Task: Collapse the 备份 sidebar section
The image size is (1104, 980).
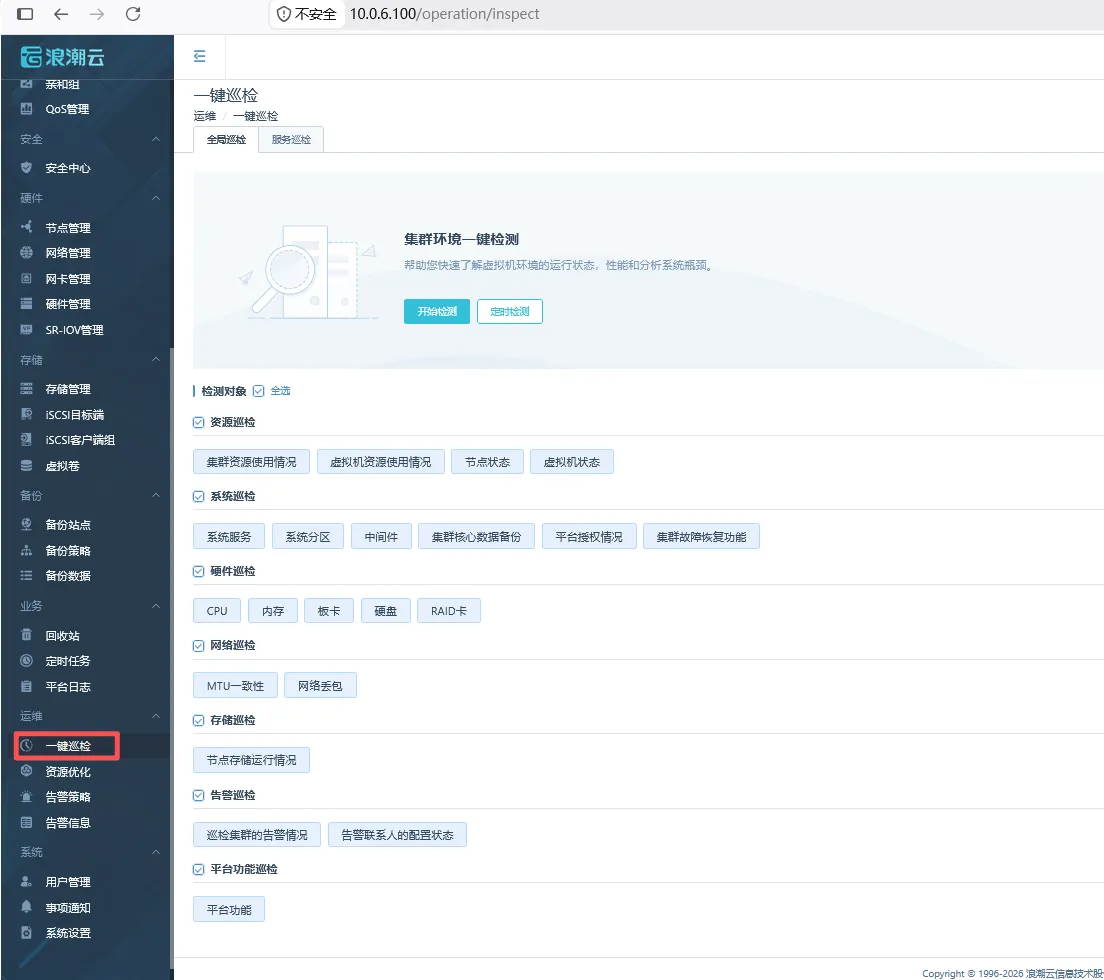Action: coord(156,495)
